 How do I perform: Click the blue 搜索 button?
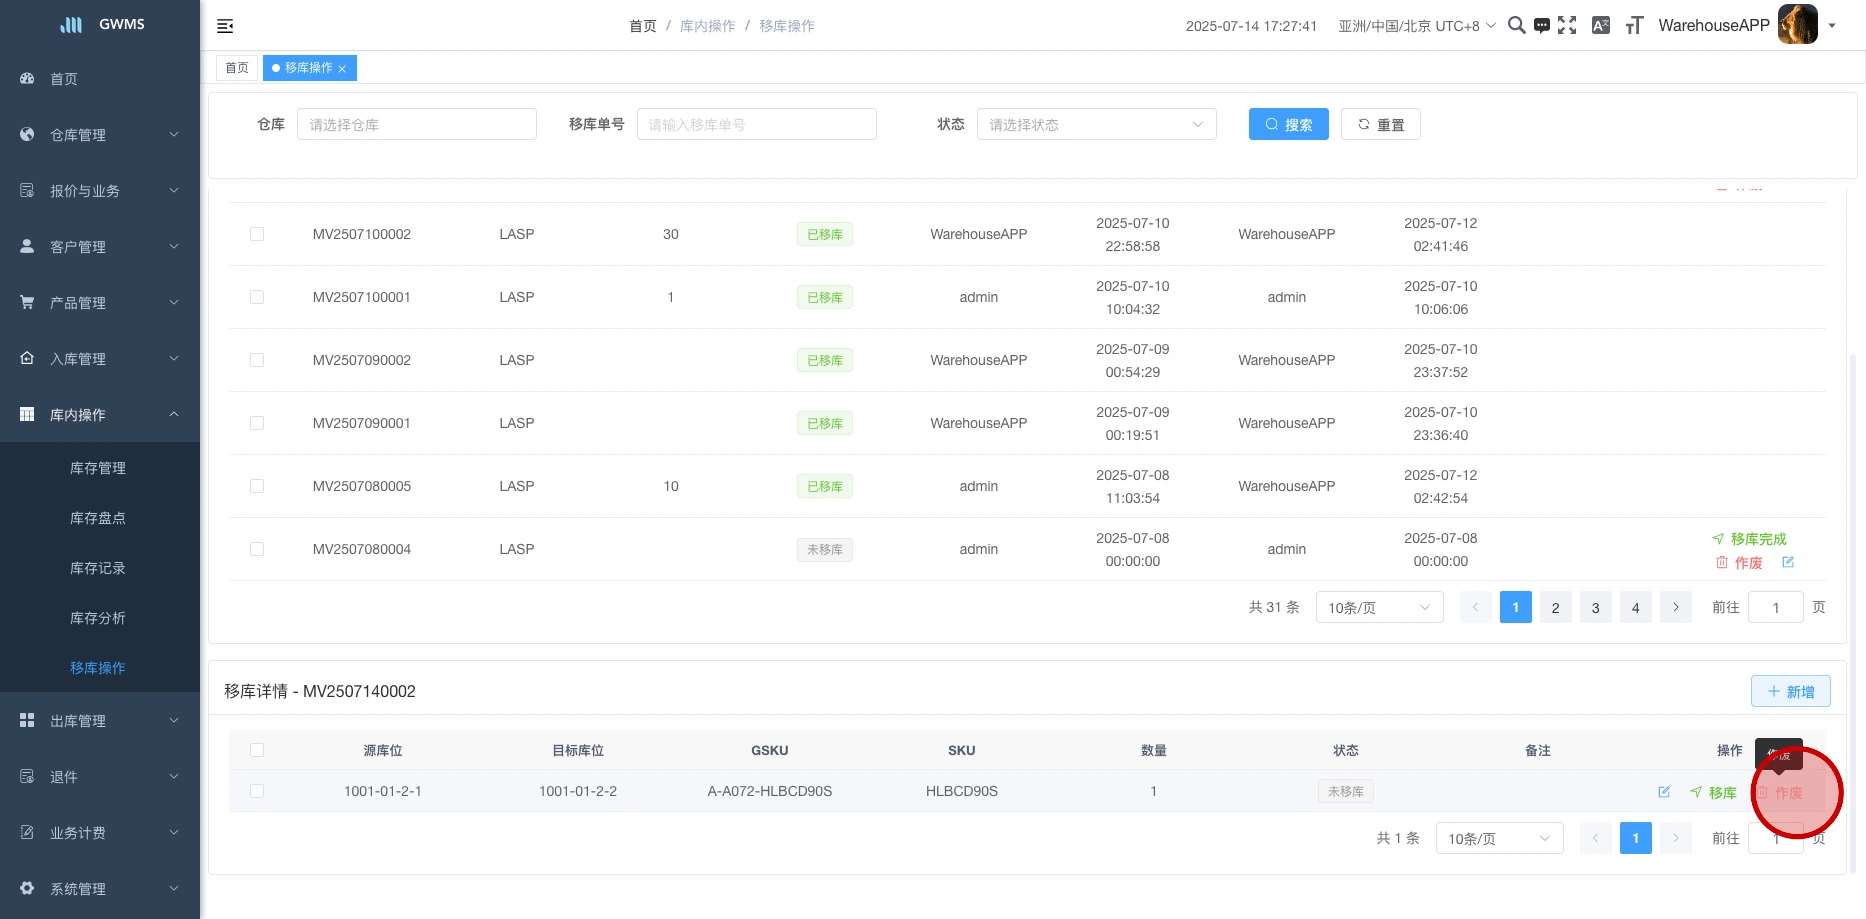1288,124
